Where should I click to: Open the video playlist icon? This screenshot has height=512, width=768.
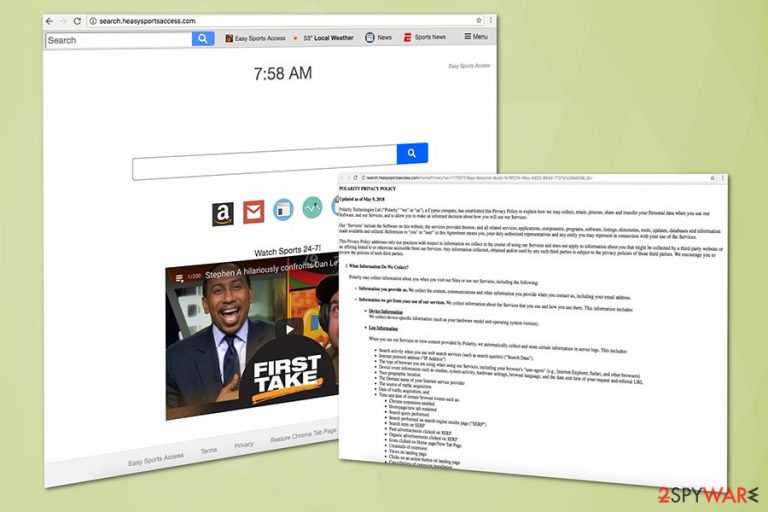[x=180, y=278]
